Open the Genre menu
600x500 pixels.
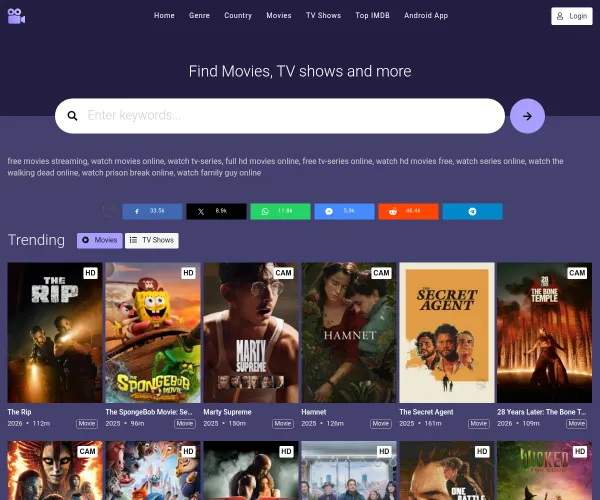tap(199, 16)
